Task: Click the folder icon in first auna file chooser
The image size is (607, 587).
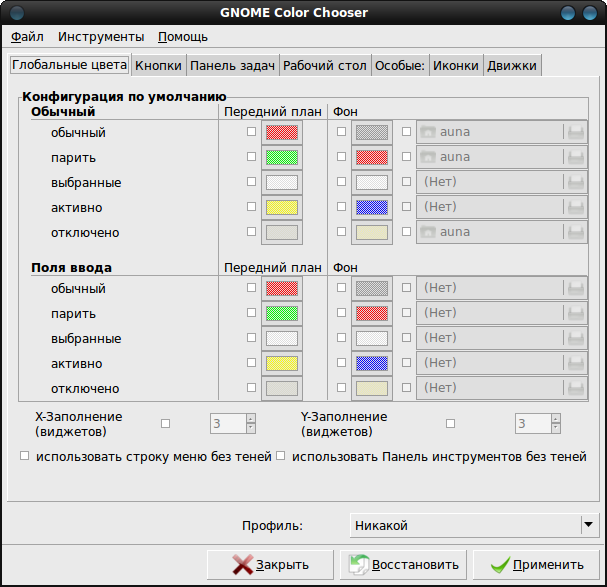Action: pos(428,132)
